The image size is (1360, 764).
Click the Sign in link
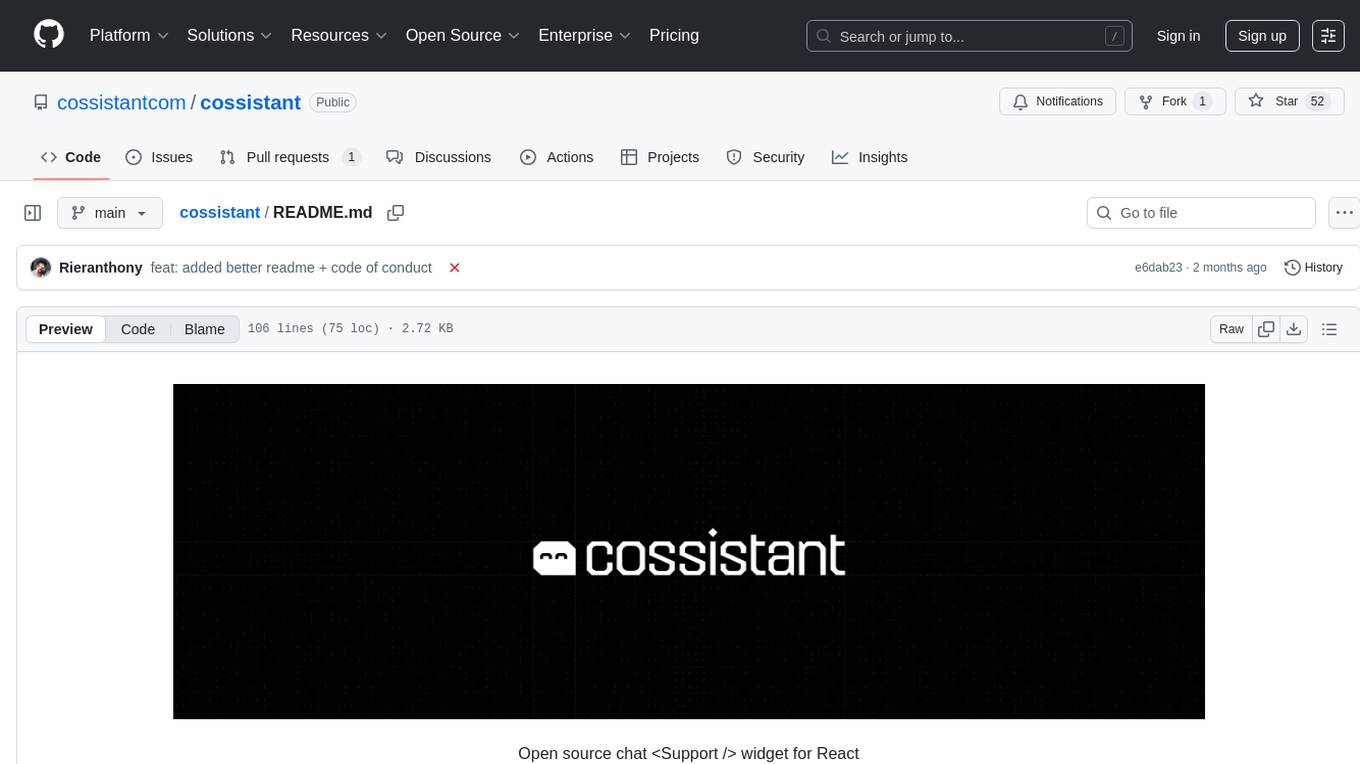[x=1178, y=36]
